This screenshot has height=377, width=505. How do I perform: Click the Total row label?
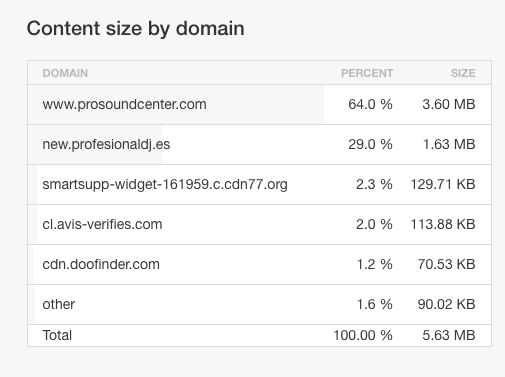click(x=57, y=335)
